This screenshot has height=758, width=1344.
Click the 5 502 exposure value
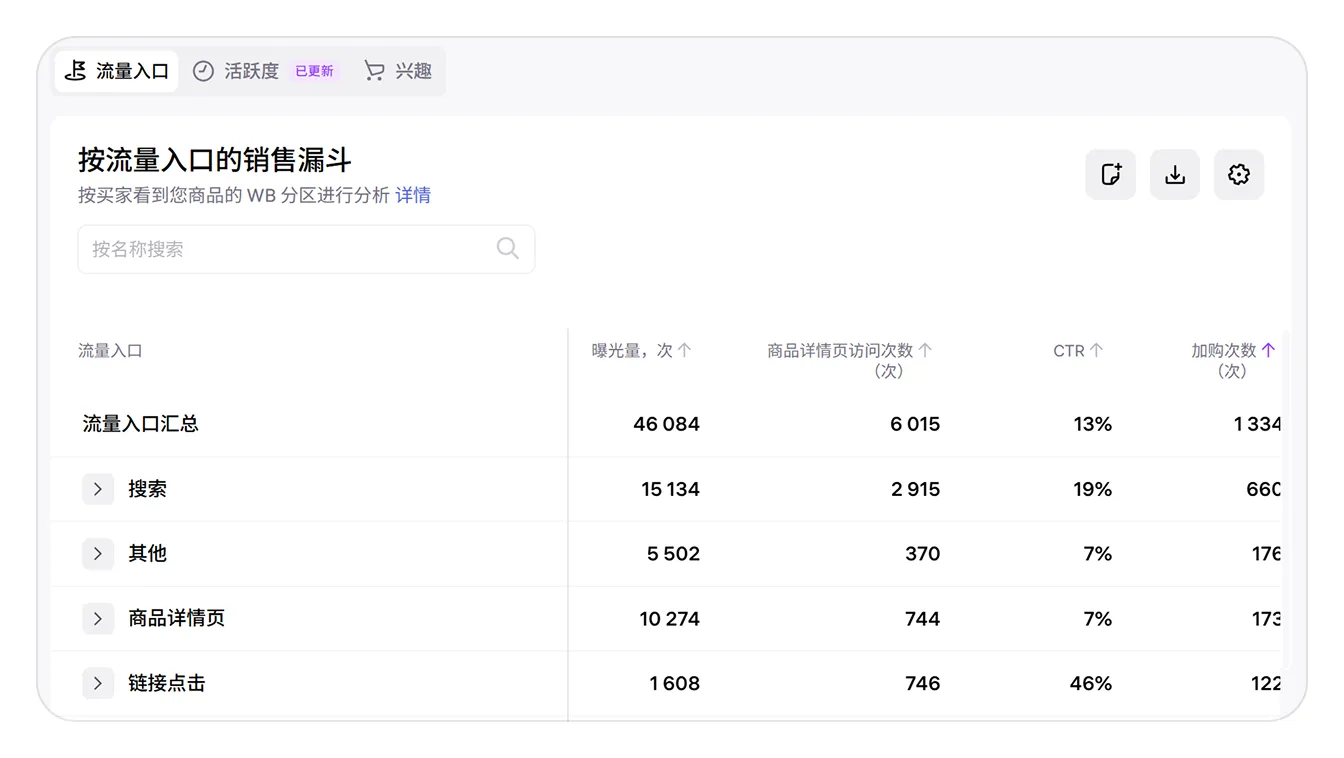tap(674, 554)
